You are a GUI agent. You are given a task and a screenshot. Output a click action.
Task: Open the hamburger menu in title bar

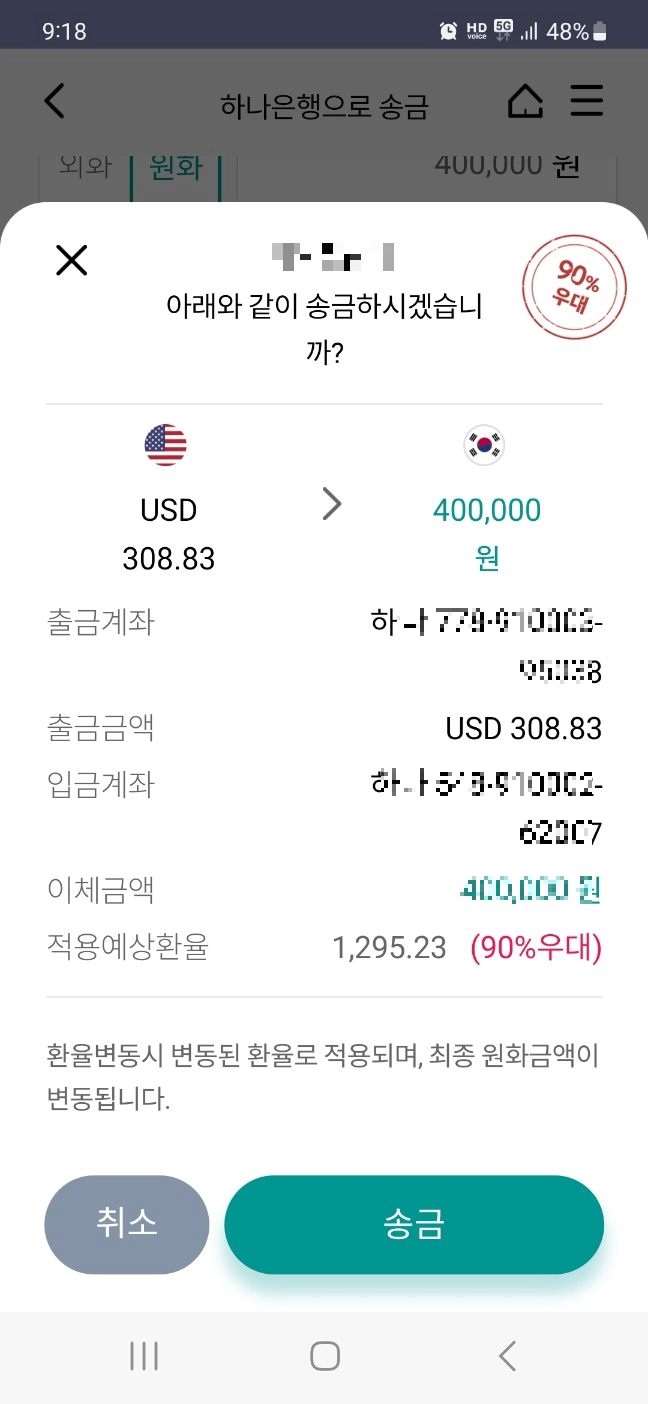pos(587,100)
